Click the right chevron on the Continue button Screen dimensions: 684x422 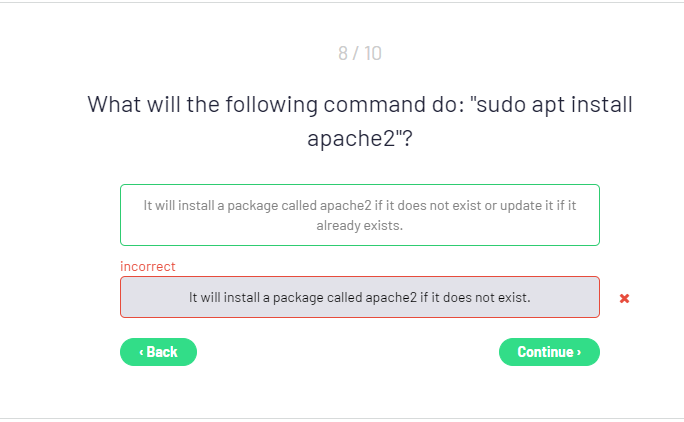tap(579, 352)
